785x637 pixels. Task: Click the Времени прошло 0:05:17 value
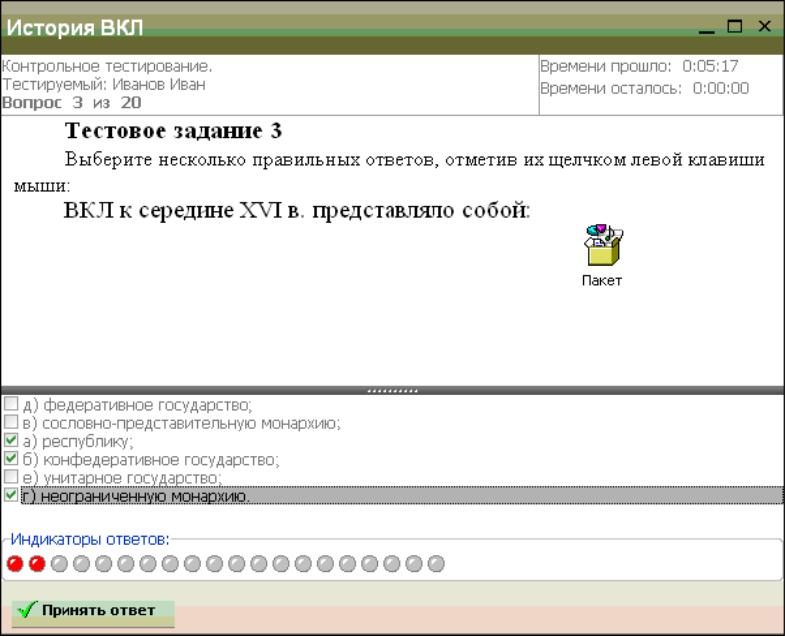[710, 66]
